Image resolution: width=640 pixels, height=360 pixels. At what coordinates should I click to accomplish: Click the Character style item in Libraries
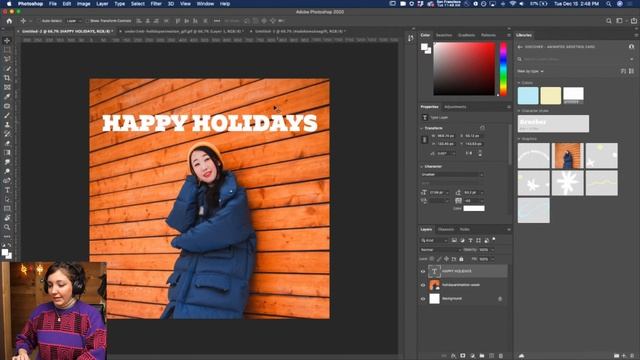[x=553, y=124]
